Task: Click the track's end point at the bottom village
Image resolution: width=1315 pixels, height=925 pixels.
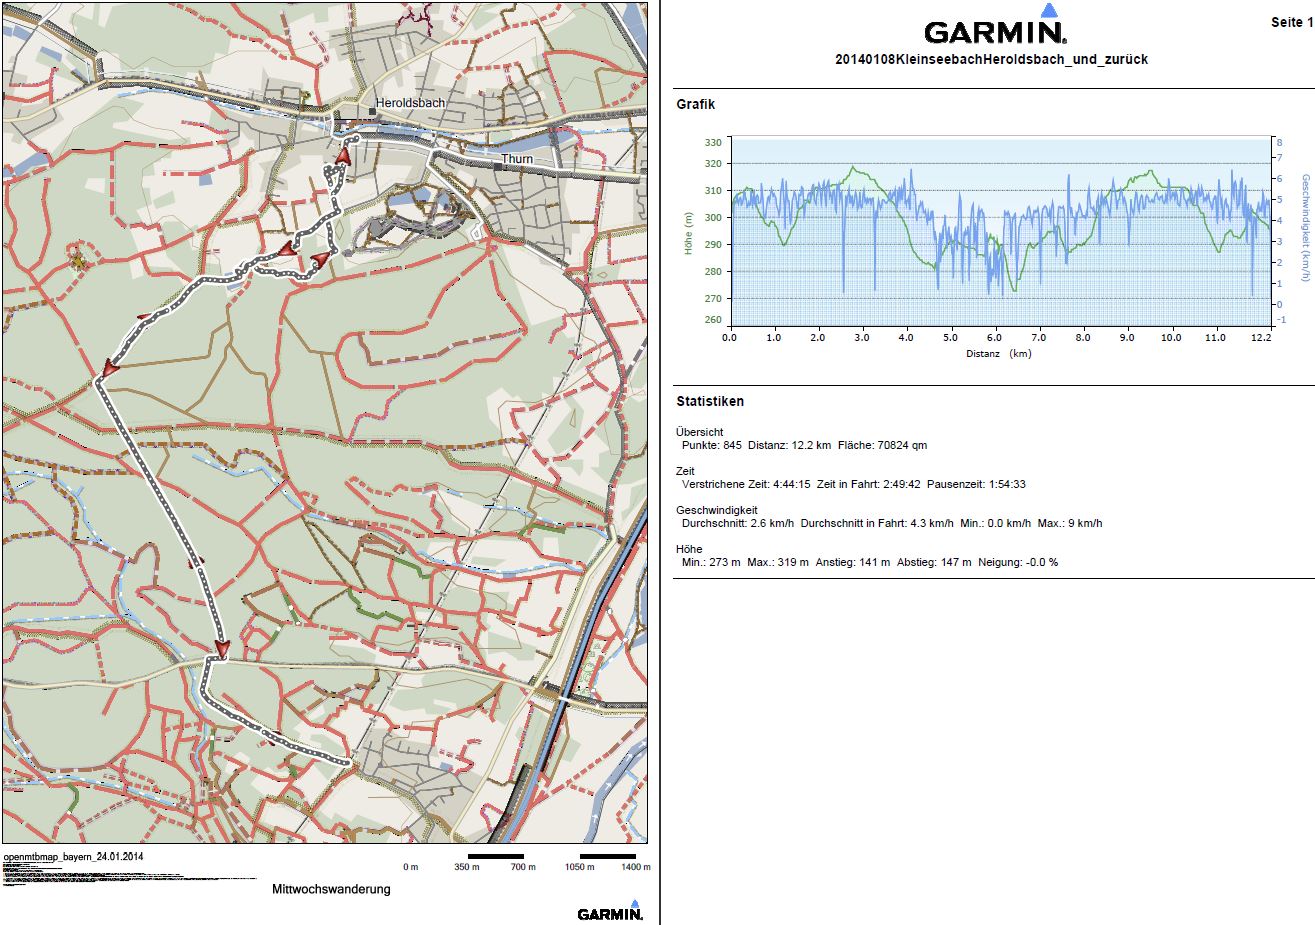Action: 348,763
